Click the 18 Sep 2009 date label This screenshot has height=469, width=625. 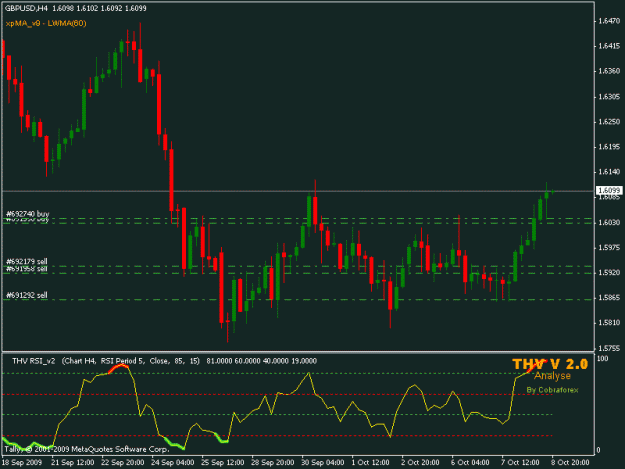(x=22, y=462)
